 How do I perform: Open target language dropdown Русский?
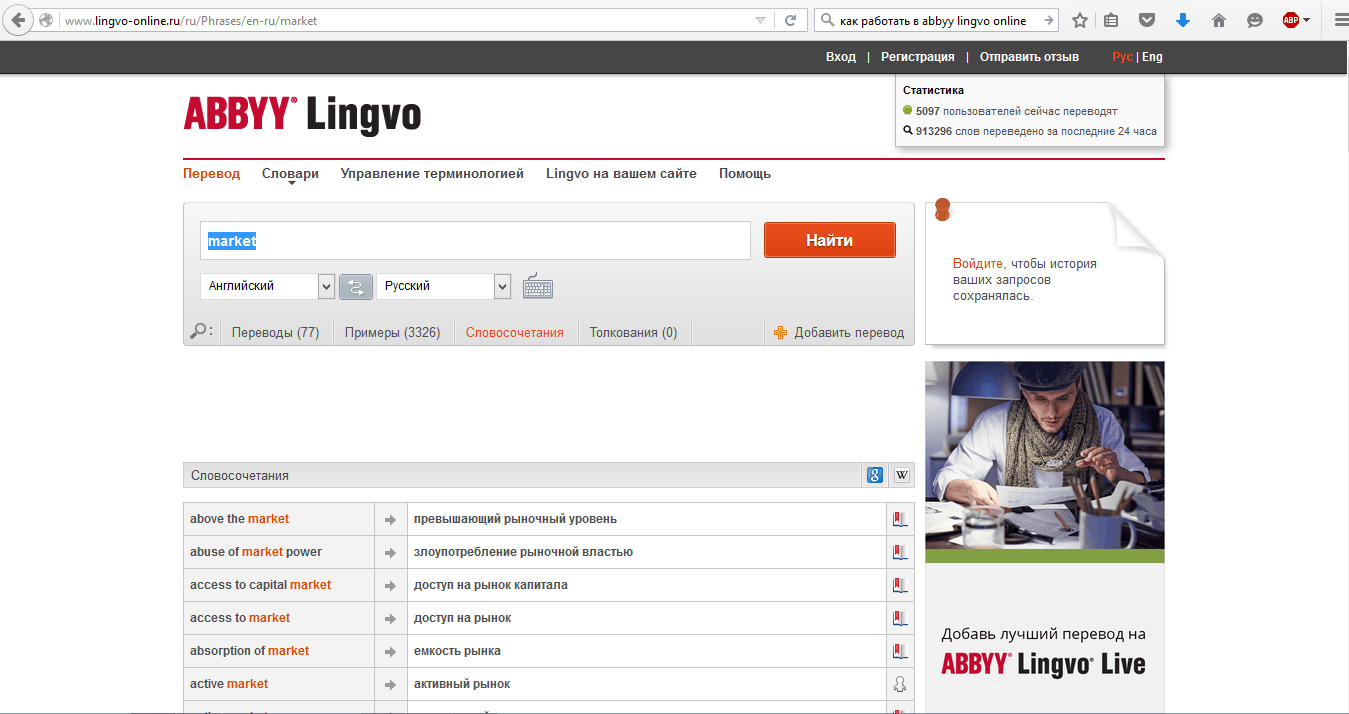pyautogui.click(x=444, y=286)
